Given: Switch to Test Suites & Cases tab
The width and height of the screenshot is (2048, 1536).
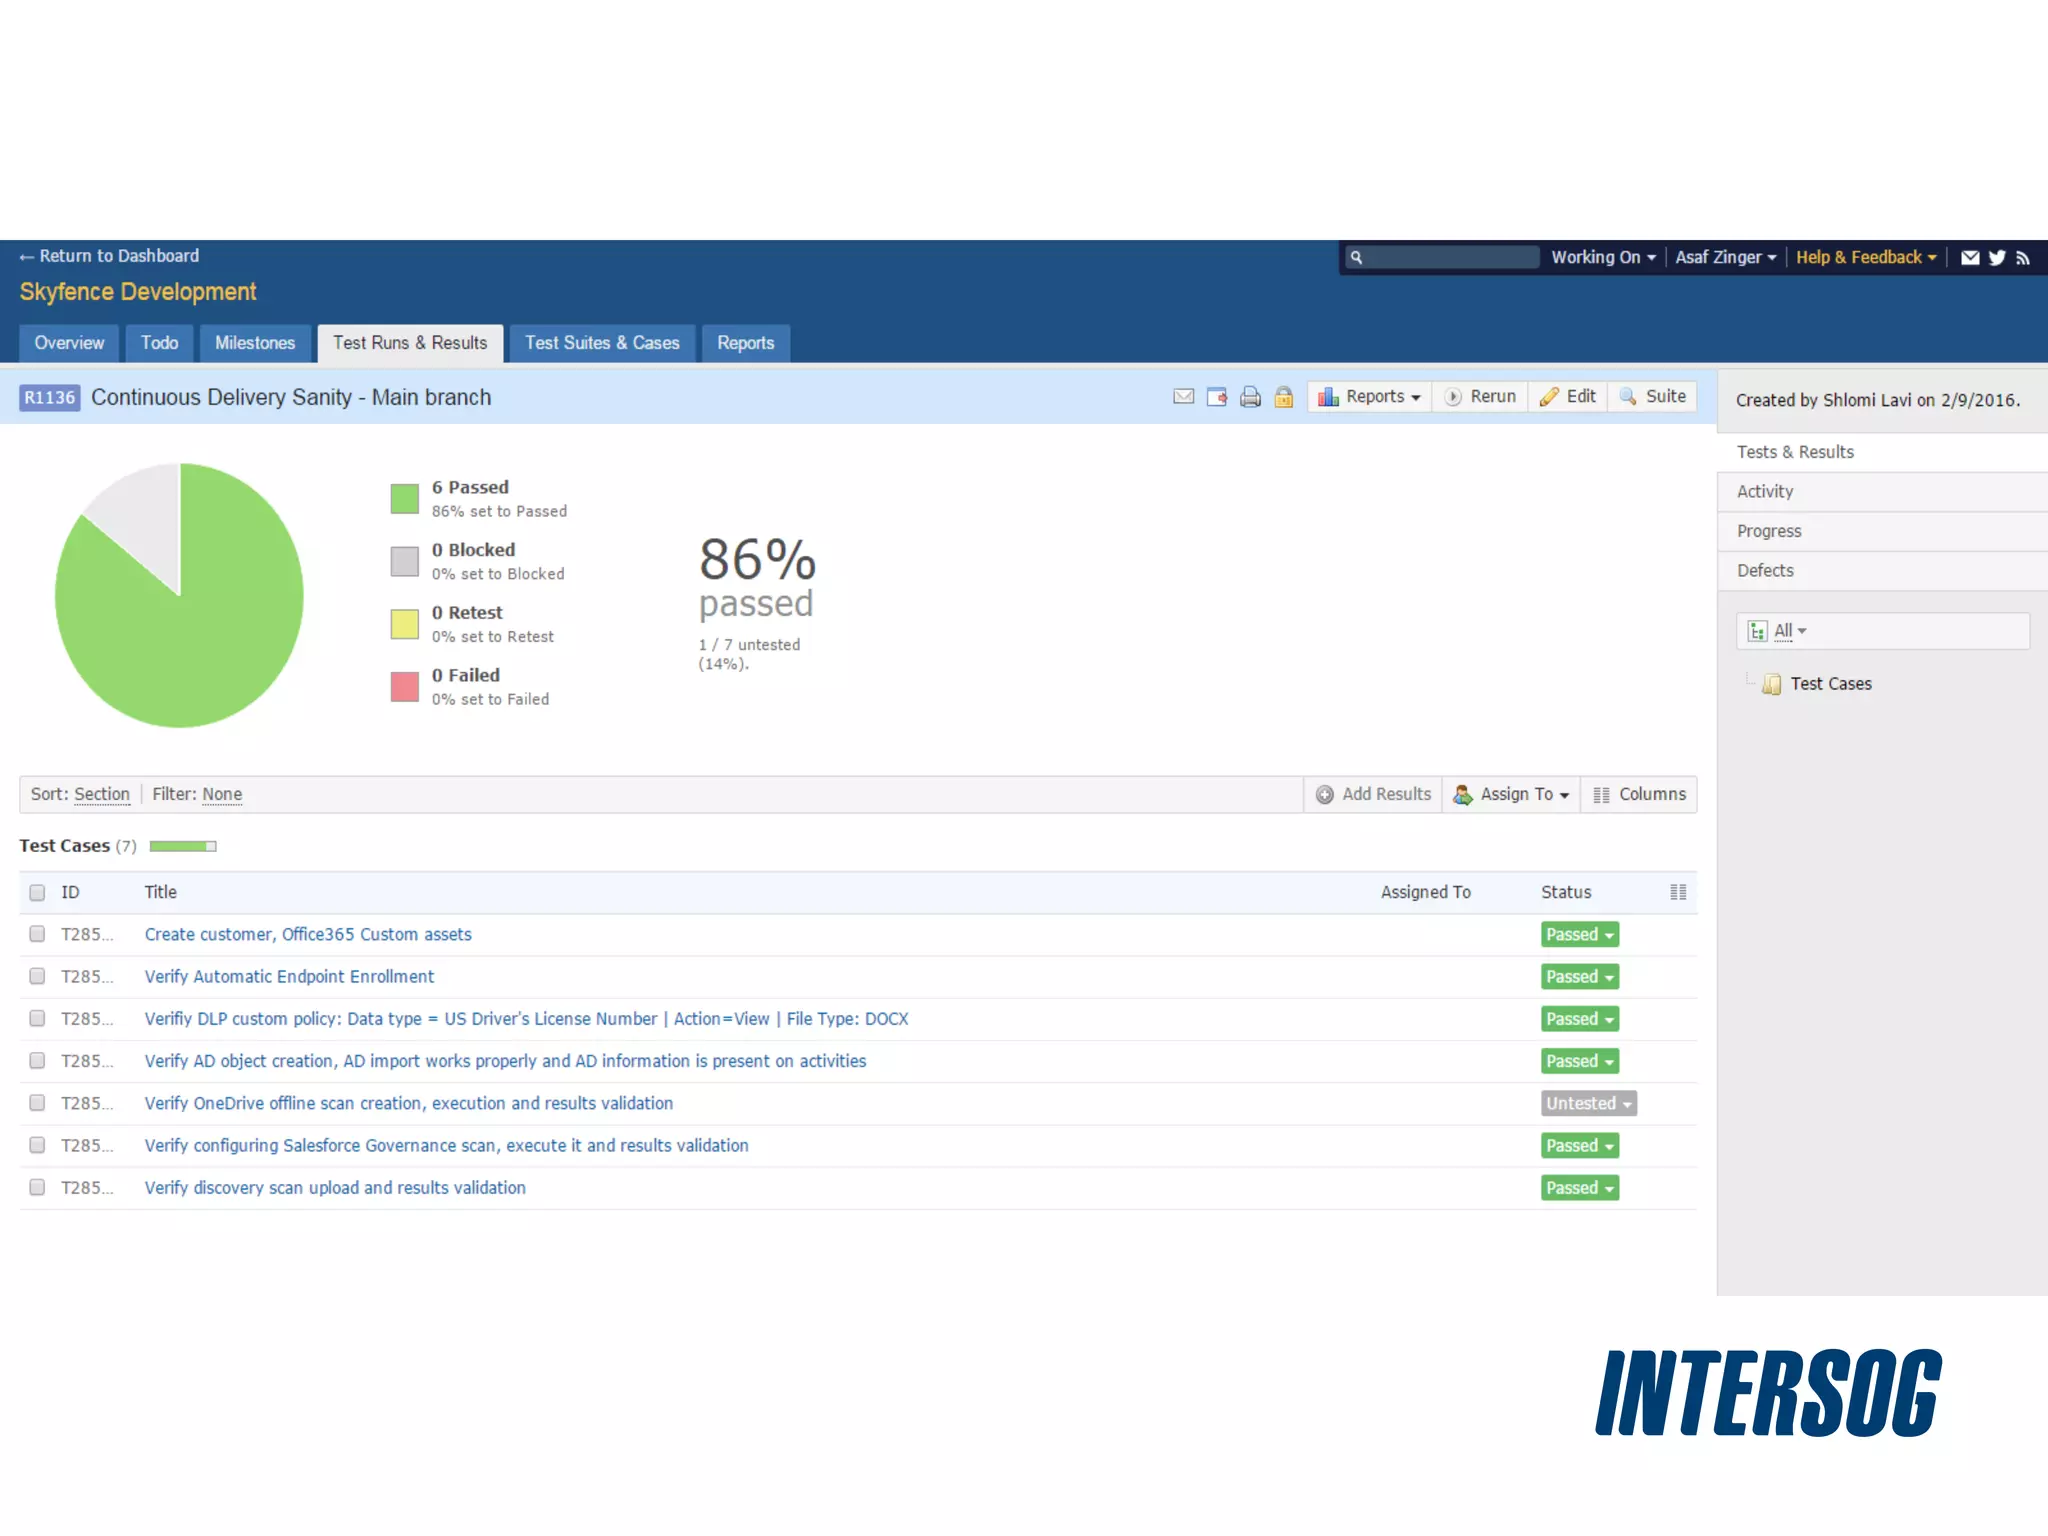Looking at the screenshot, I should (602, 343).
